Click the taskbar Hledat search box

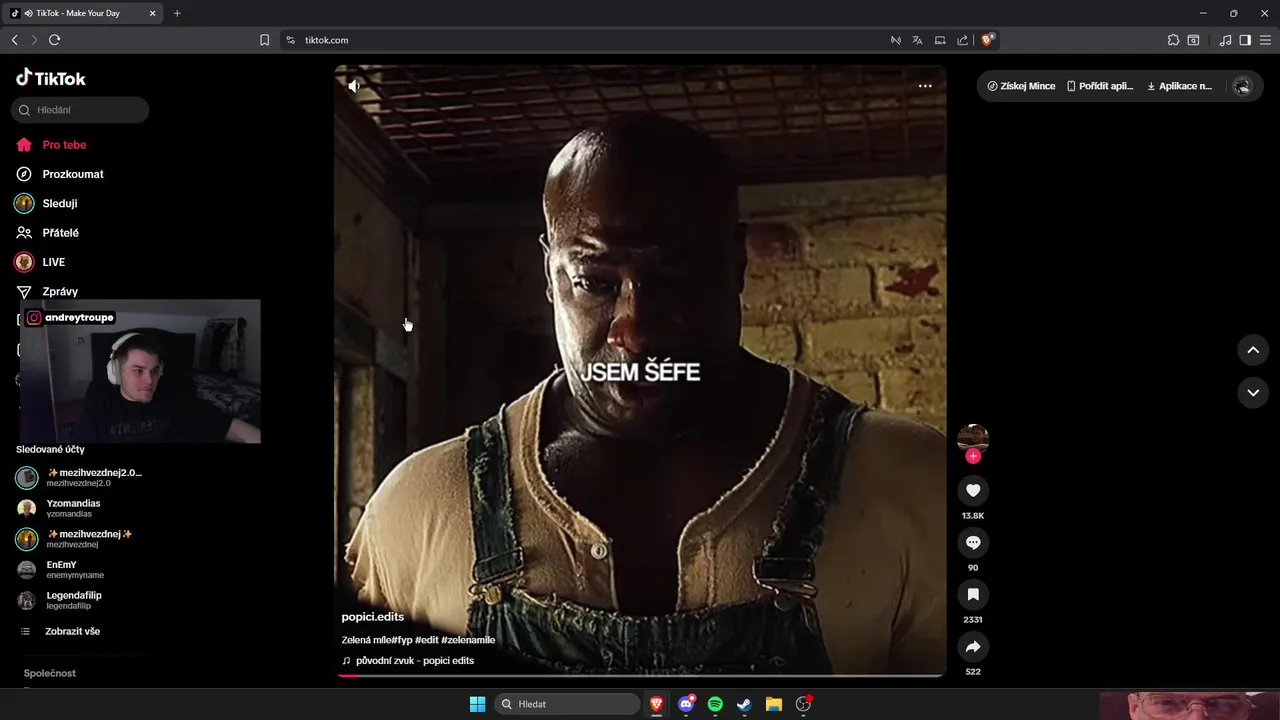click(567, 704)
